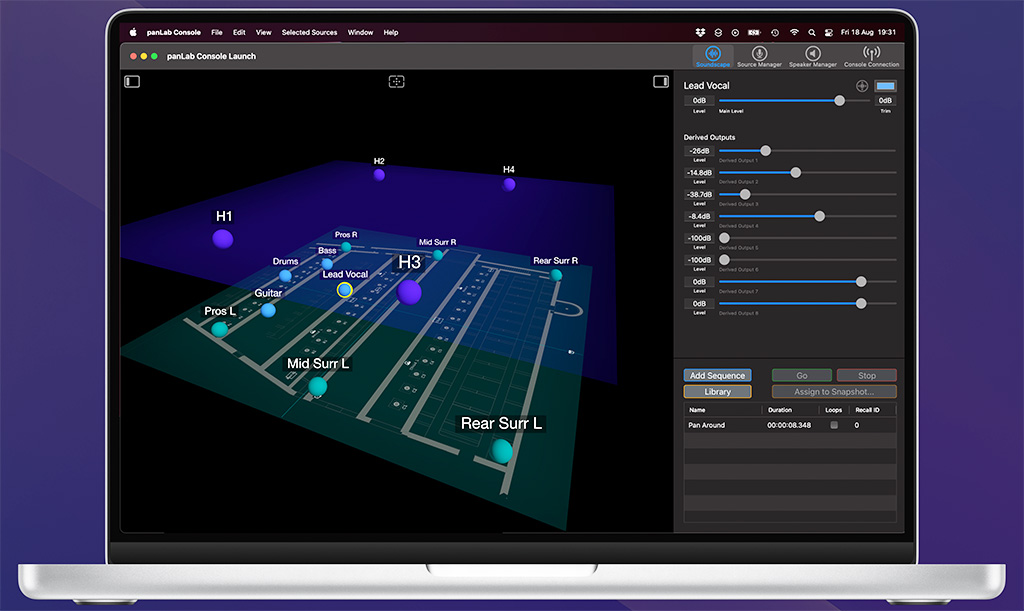Screen dimensions: 1024x611
Task: Open the sequence Library
Action: point(717,392)
